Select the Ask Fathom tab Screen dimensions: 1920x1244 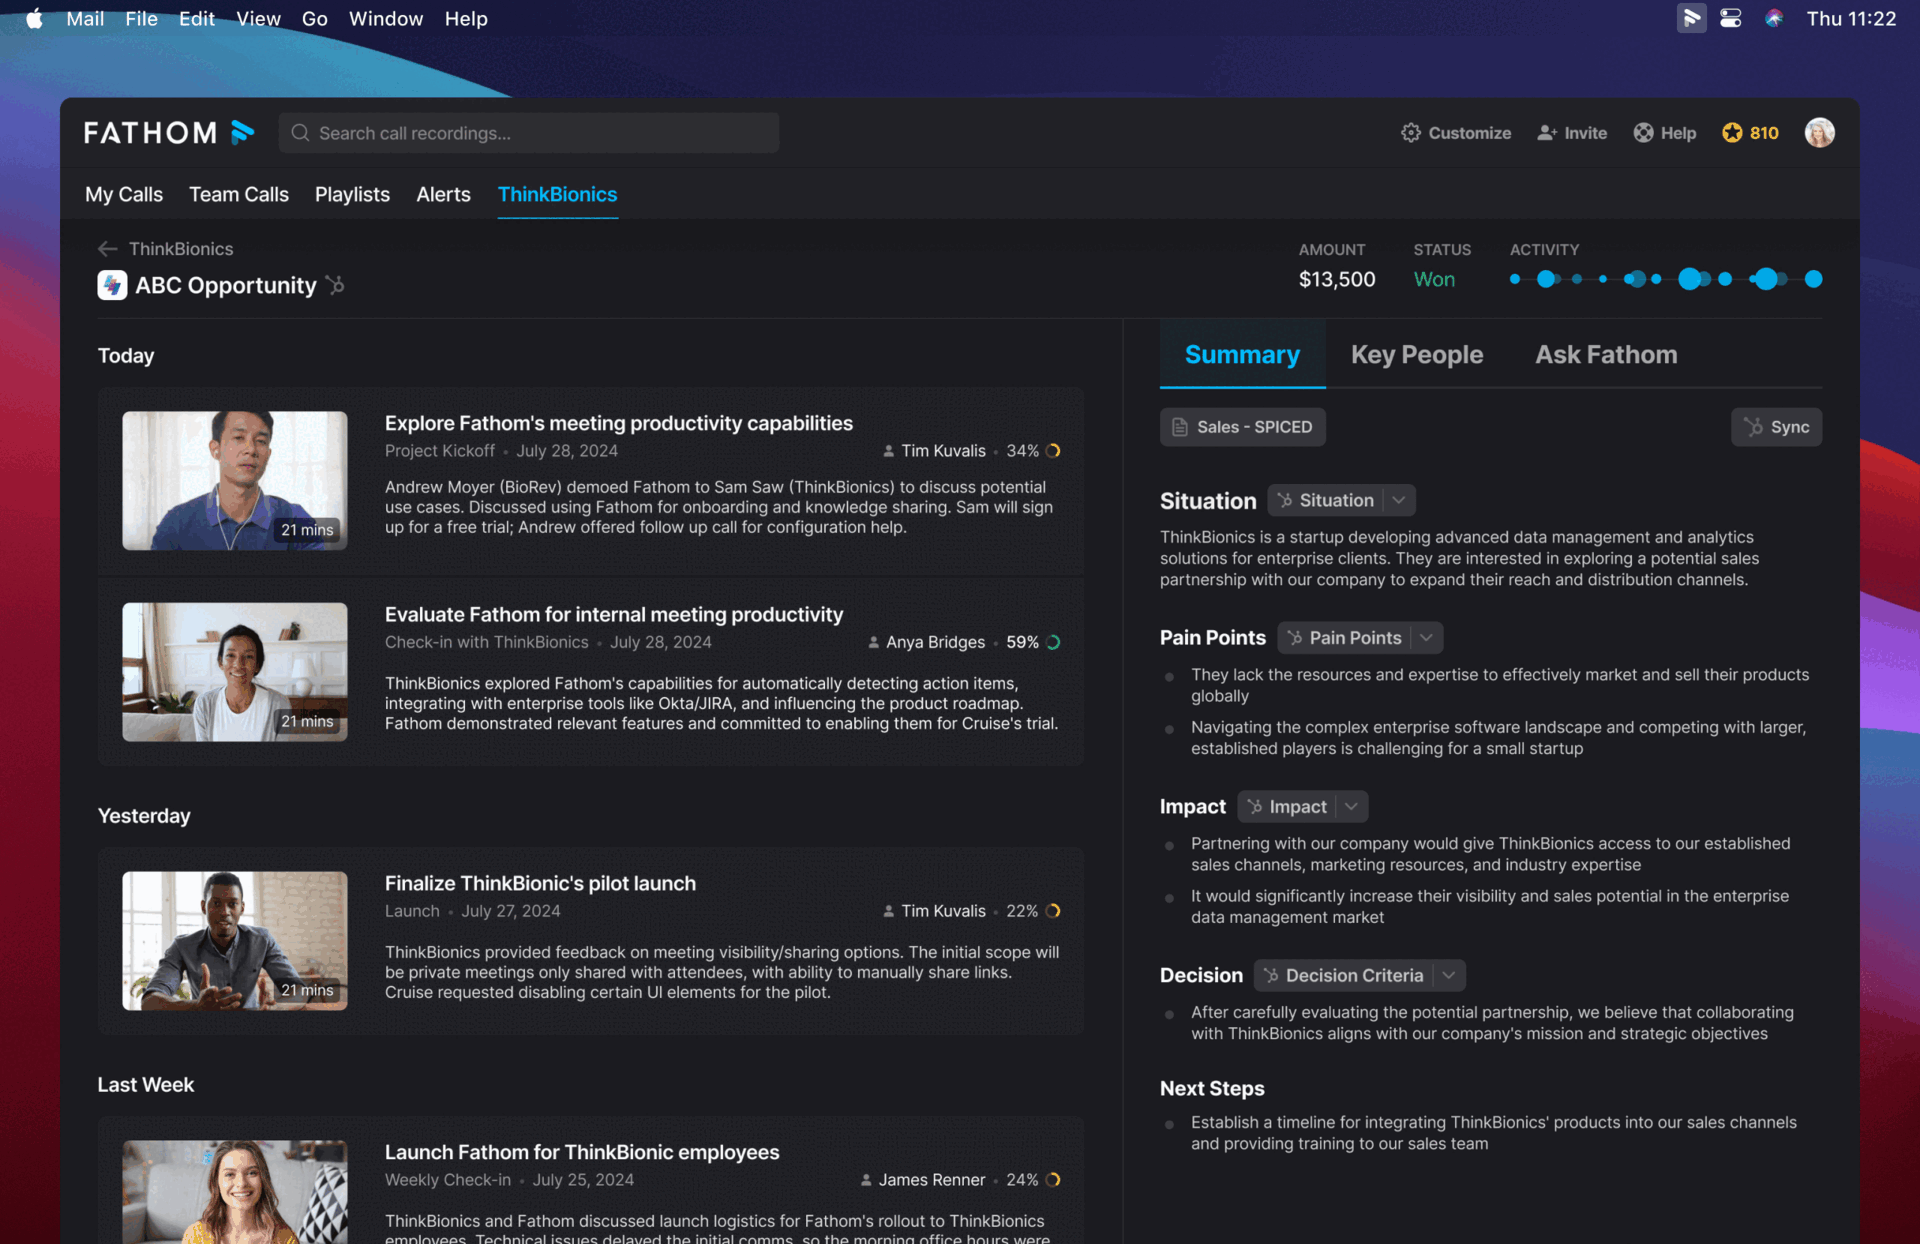point(1605,354)
